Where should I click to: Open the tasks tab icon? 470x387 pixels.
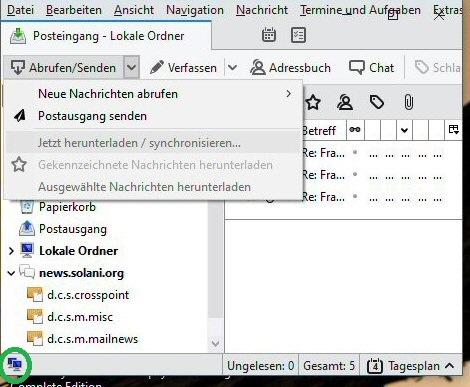point(298,35)
